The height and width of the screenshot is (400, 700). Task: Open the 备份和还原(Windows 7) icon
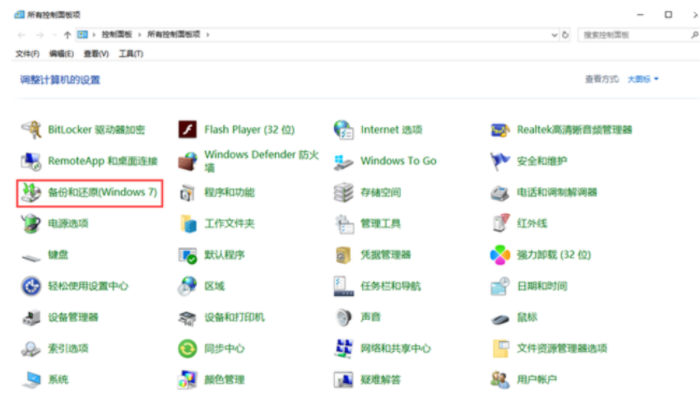click(x=31, y=192)
